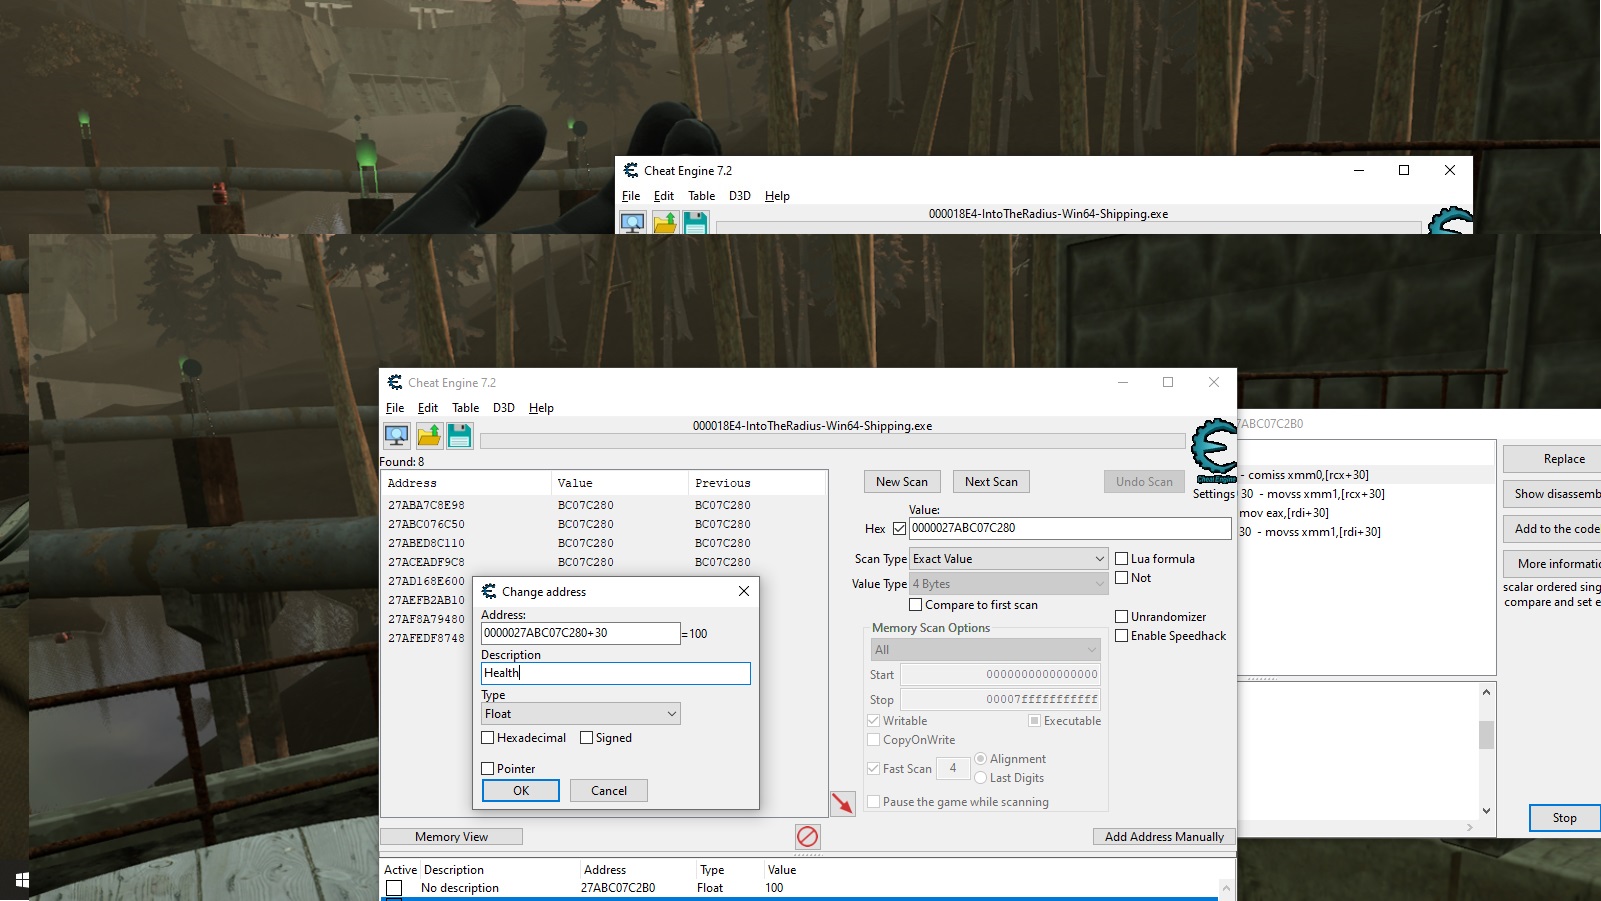
Task: Enable the Hexadecimal checkbox in dialog
Action: pyautogui.click(x=488, y=738)
